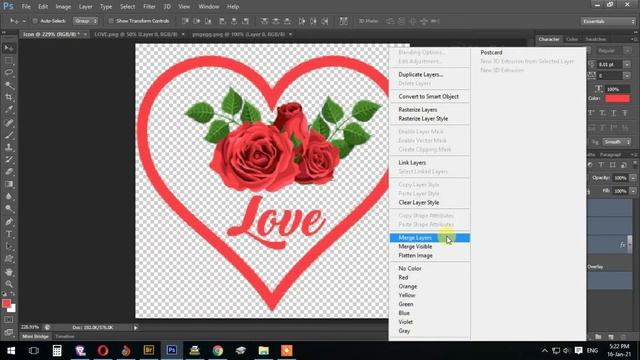Select the Crop tool

point(9,97)
